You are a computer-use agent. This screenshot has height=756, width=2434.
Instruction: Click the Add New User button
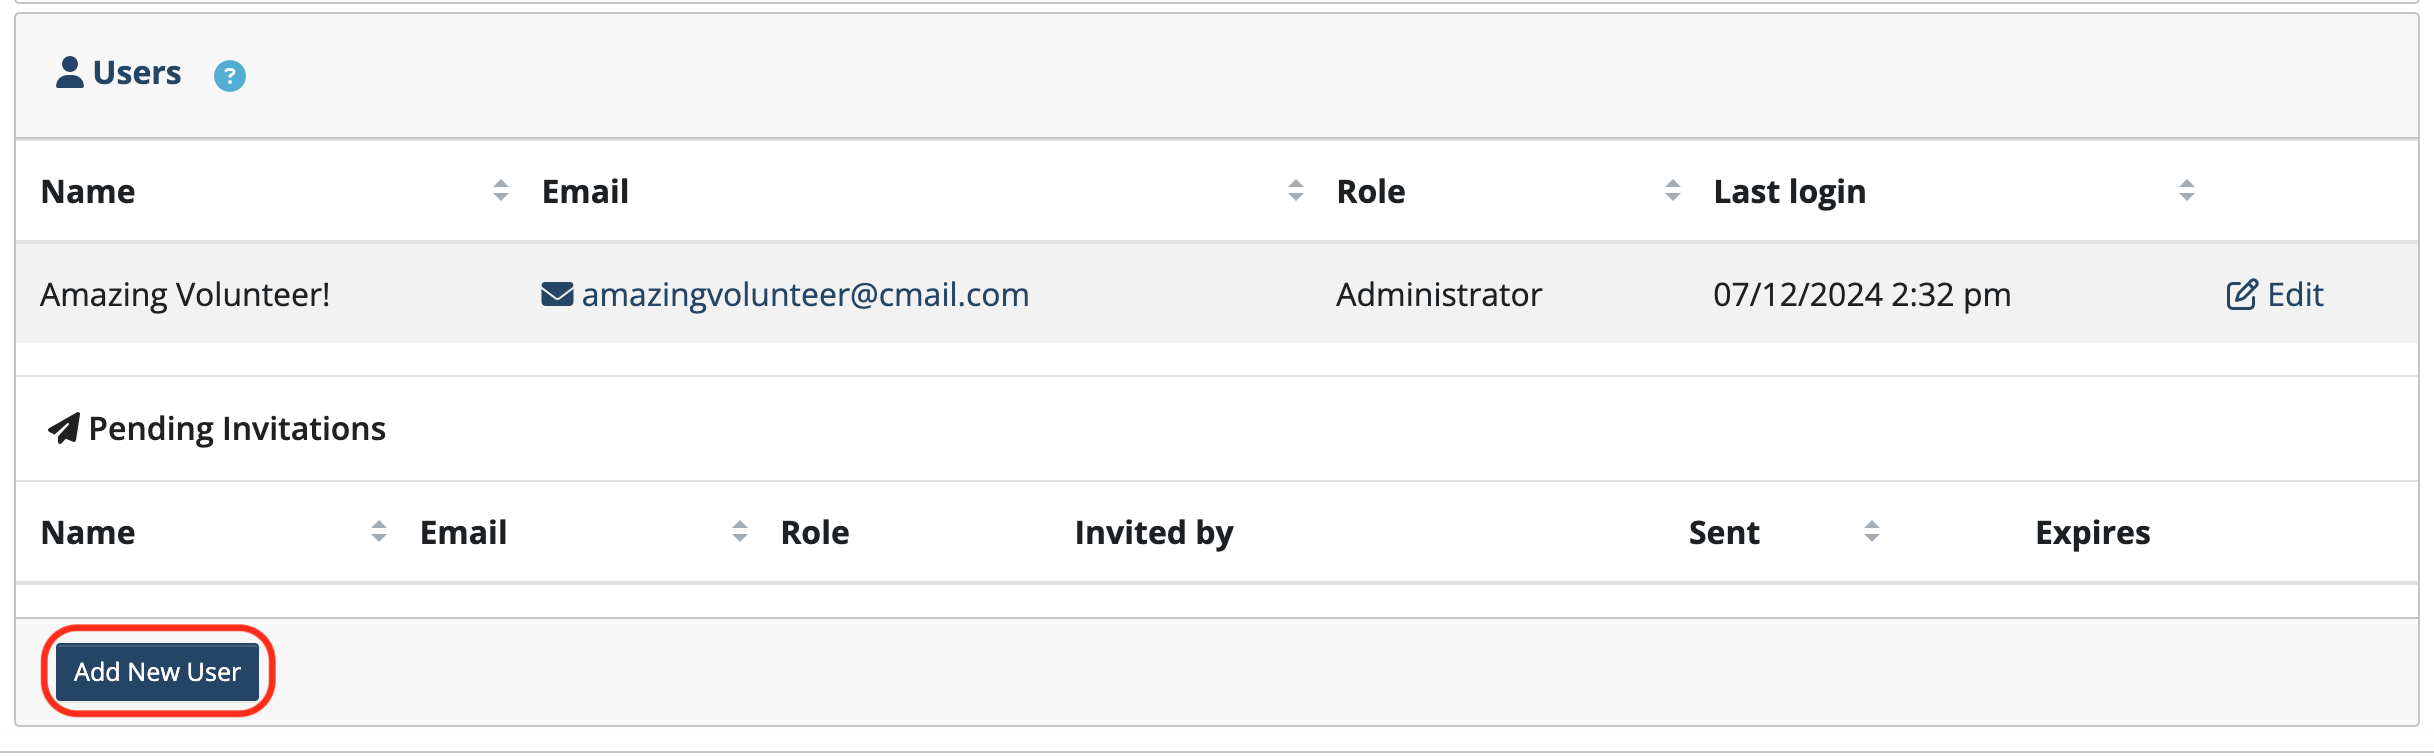(x=157, y=672)
